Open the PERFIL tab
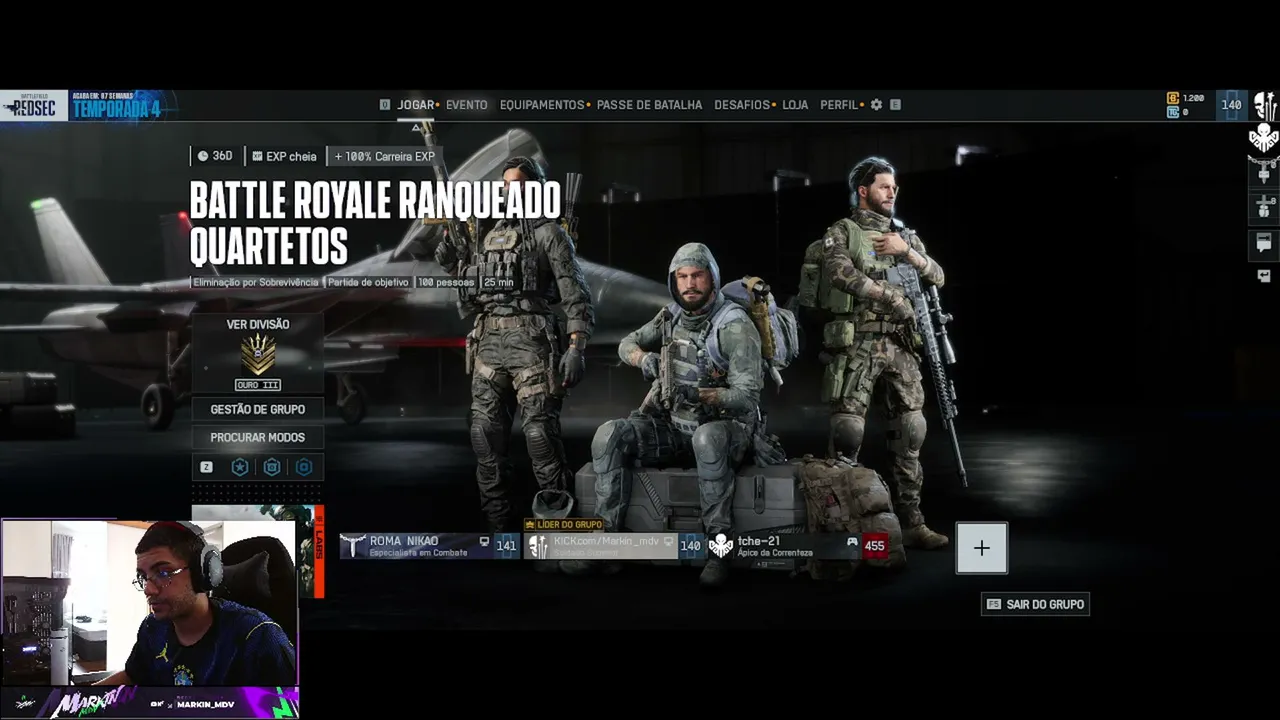This screenshot has width=1280, height=720. [839, 105]
